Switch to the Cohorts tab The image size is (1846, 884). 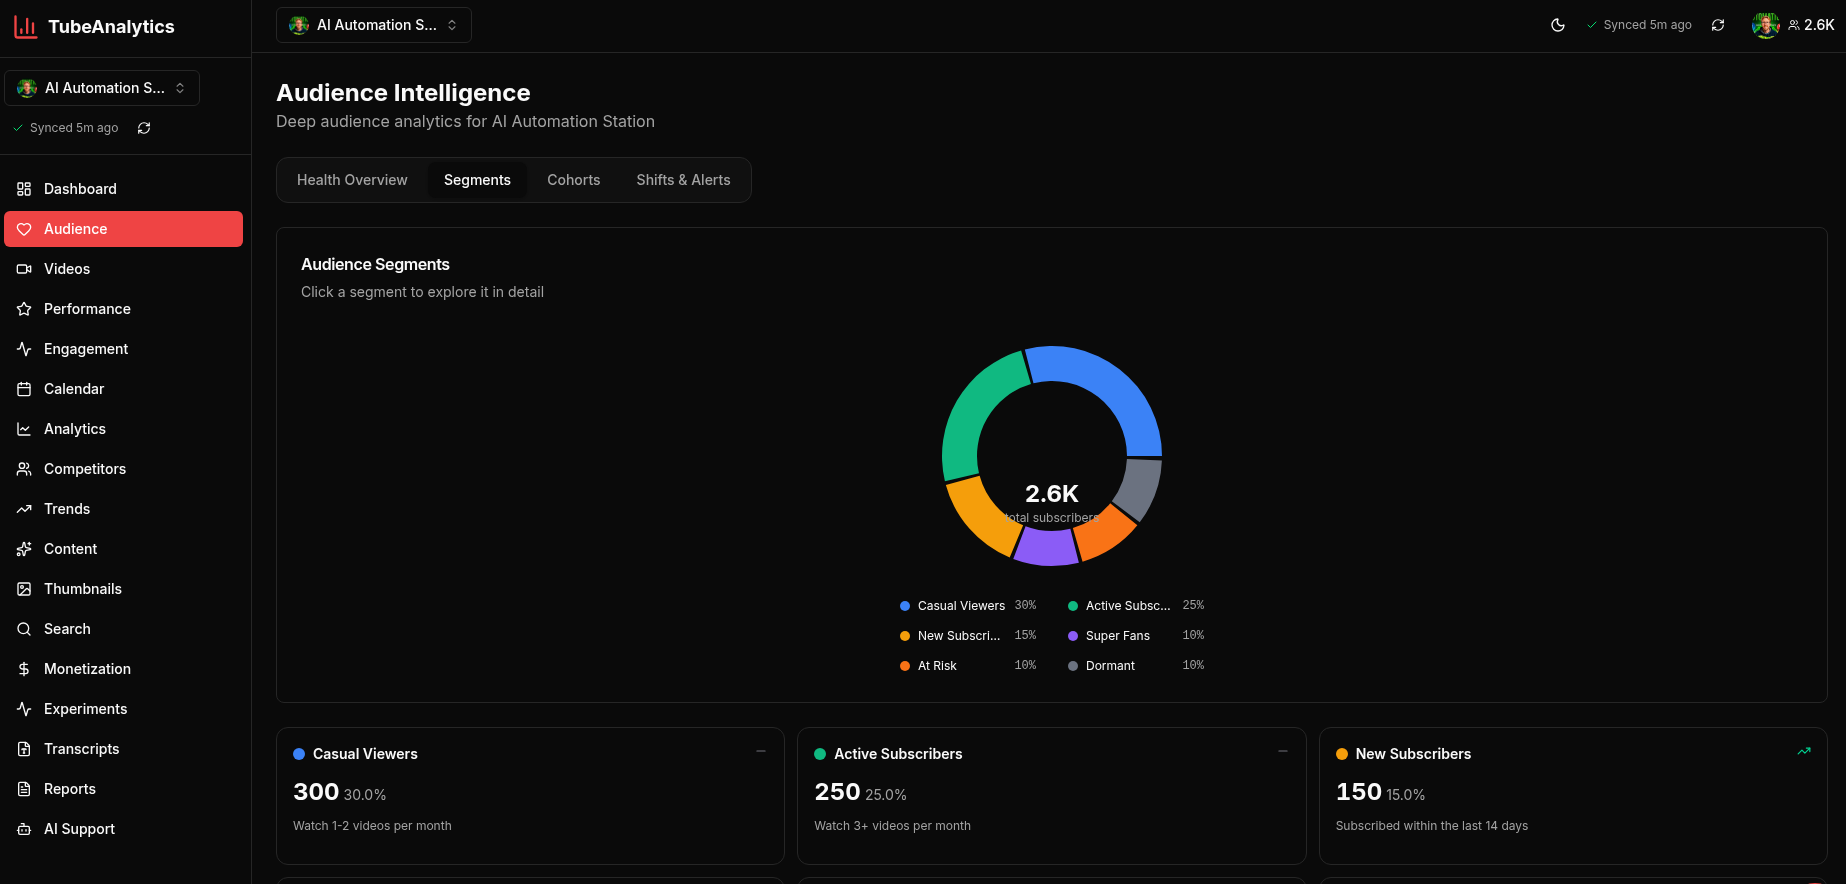click(573, 180)
